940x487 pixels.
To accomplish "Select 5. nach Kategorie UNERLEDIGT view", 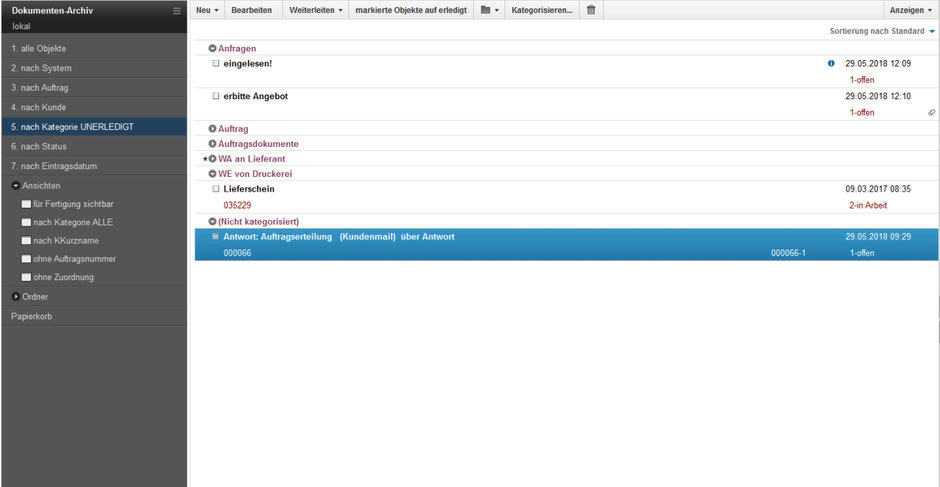I will (x=94, y=127).
